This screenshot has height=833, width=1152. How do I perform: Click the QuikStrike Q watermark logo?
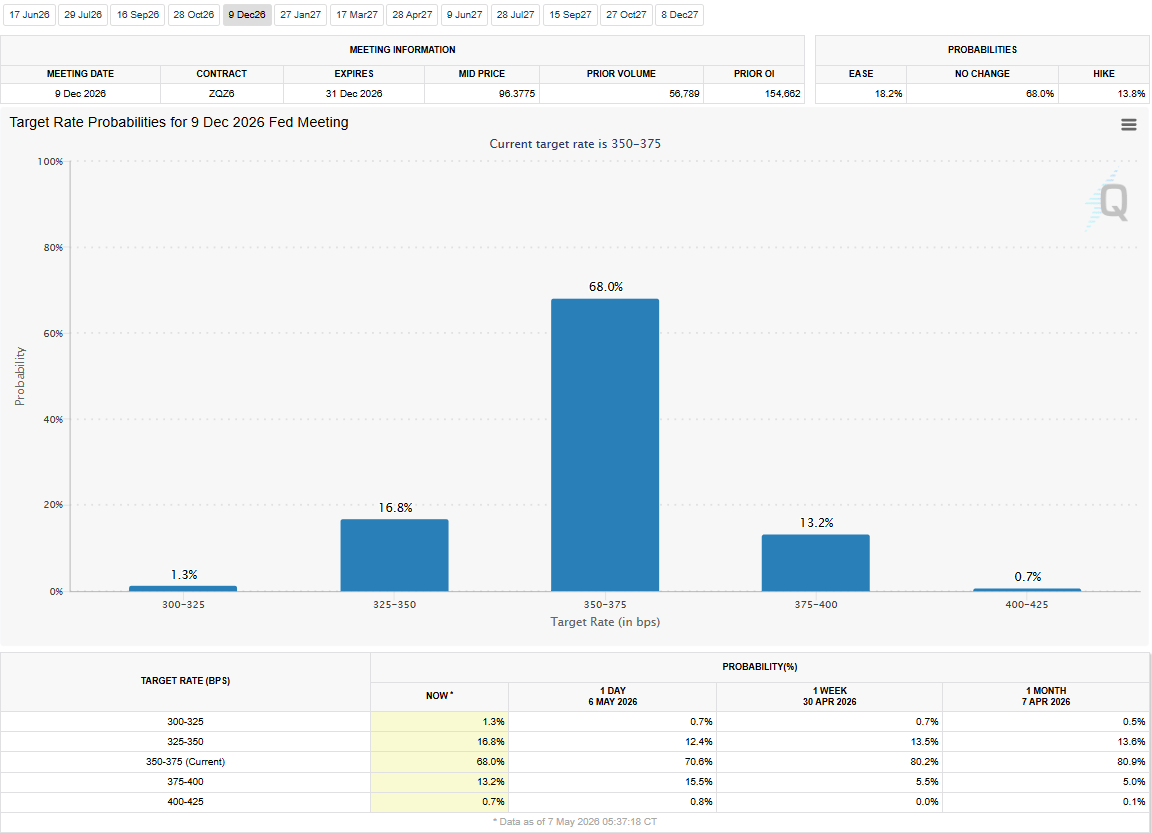pos(1106,201)
